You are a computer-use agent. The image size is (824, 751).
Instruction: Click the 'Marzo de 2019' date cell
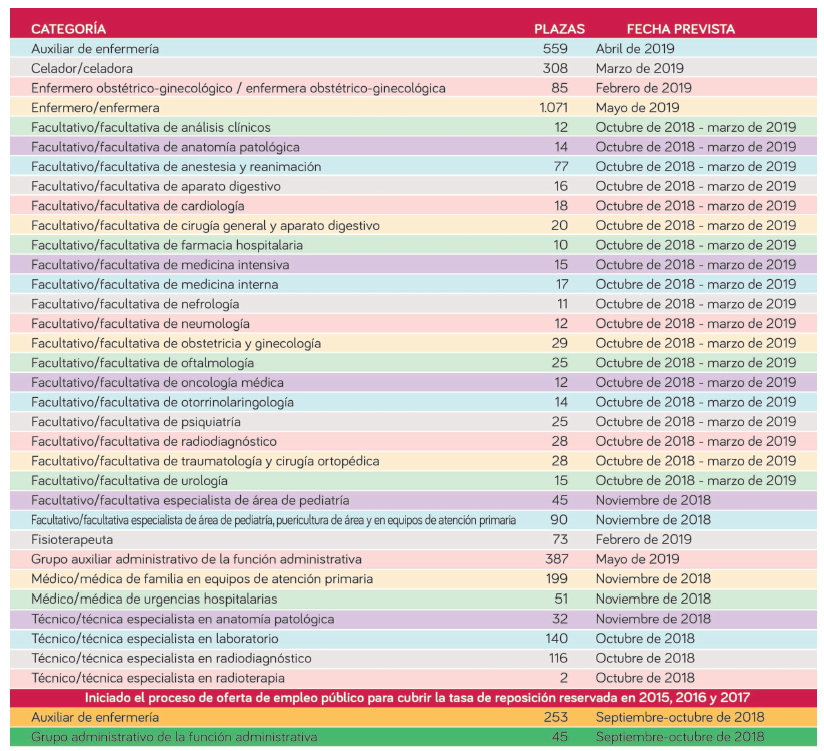[640, 68]
